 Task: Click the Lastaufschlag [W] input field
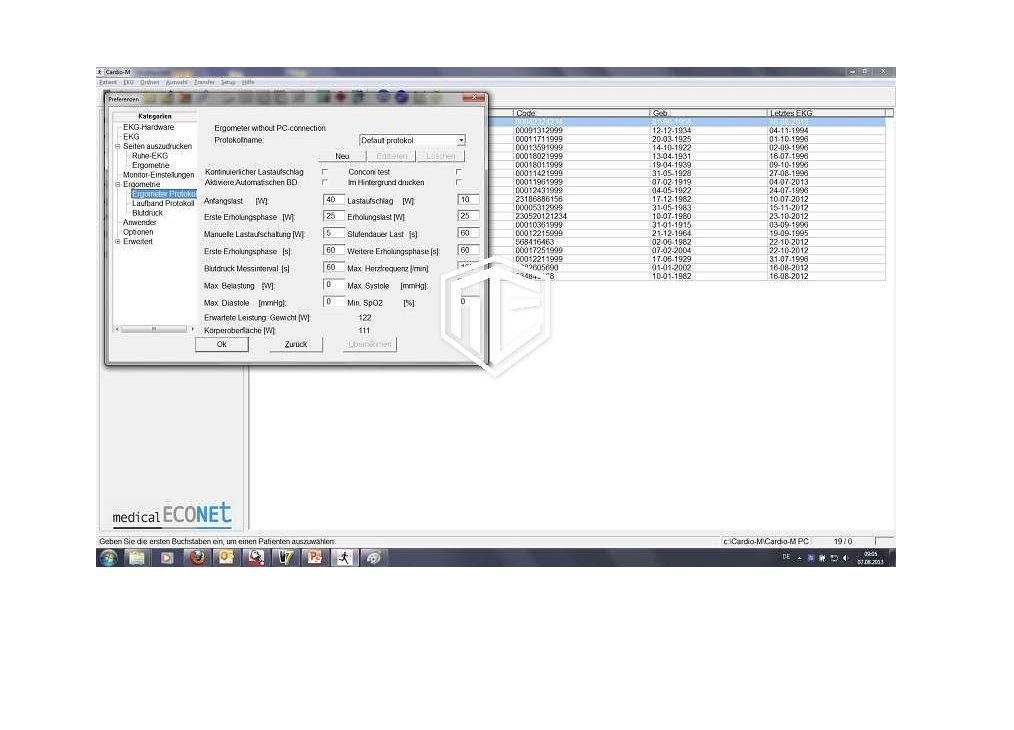pyautogui.click(x=468, y=200)
